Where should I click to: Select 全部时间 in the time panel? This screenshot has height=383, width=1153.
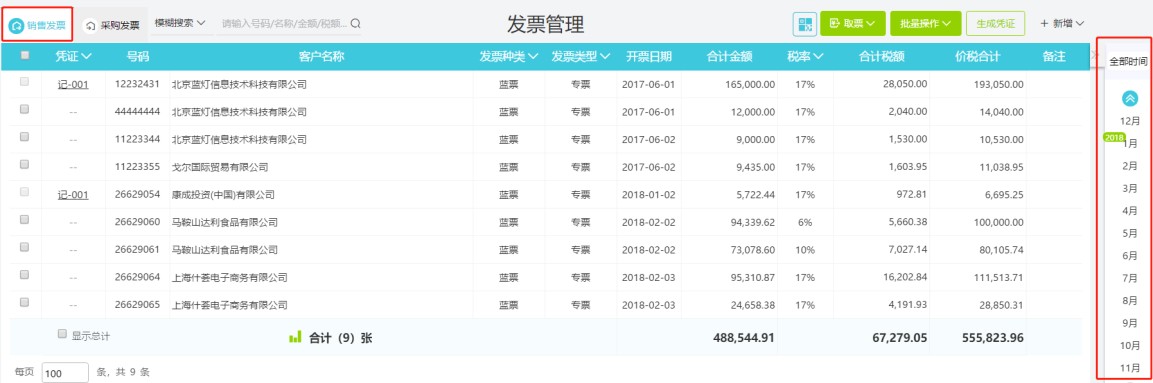click(x=1128, y=62)
